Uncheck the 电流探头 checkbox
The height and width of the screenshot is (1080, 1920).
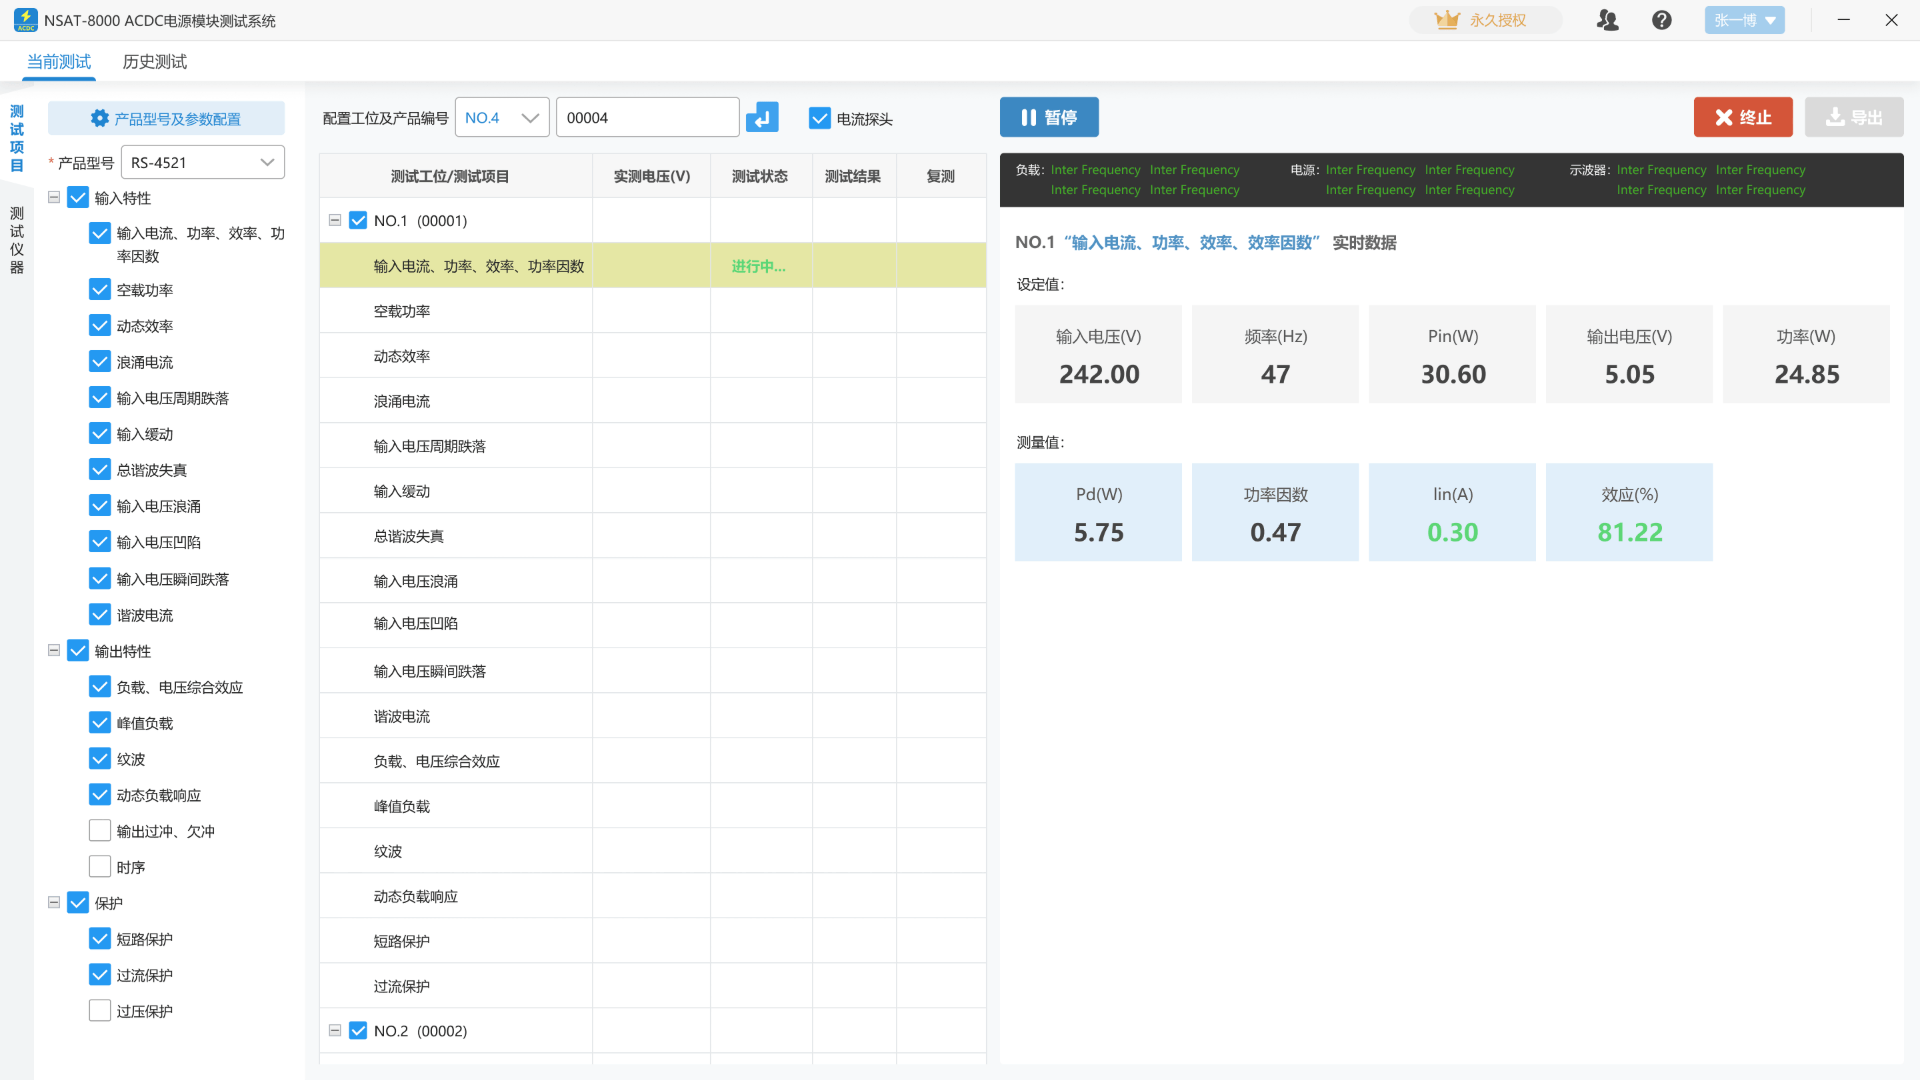coord(820,119)
